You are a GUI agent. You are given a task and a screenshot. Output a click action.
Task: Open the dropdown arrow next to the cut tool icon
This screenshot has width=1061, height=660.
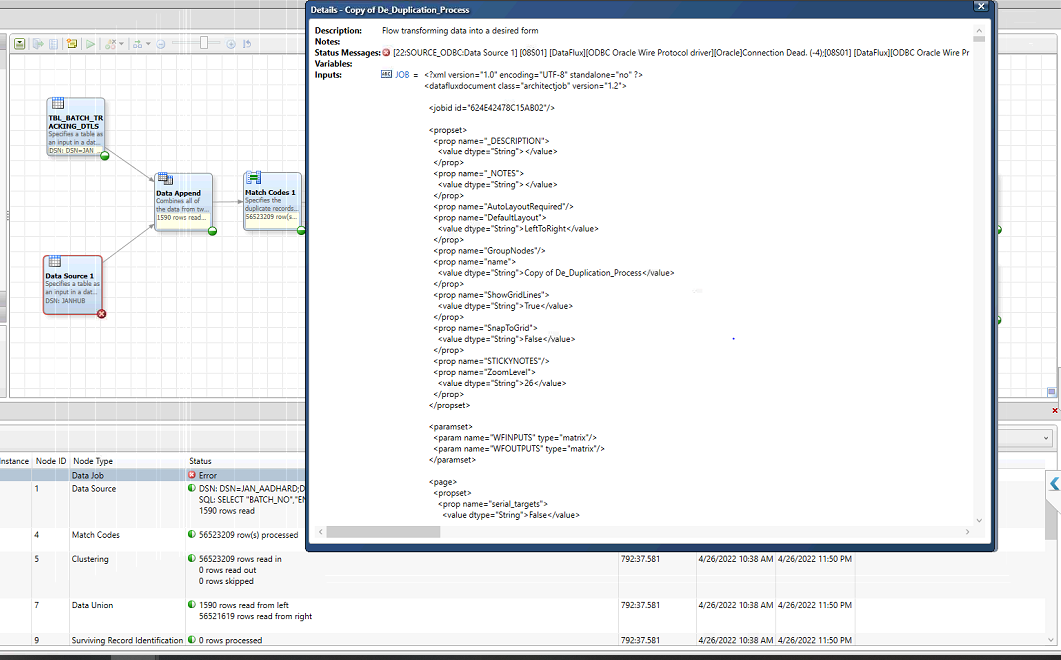tap(123, 43)
